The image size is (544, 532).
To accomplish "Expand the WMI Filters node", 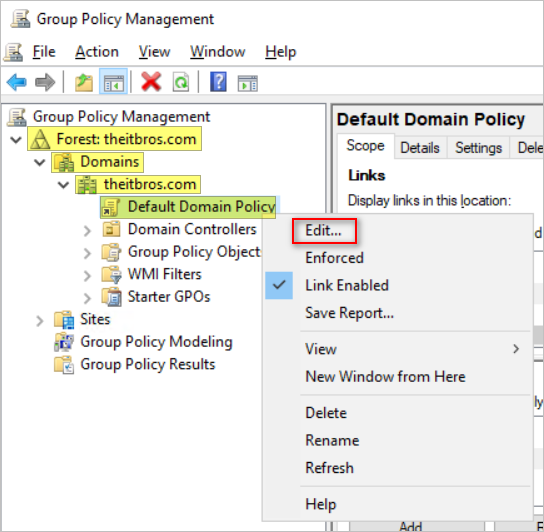I will tap(87, 276).
